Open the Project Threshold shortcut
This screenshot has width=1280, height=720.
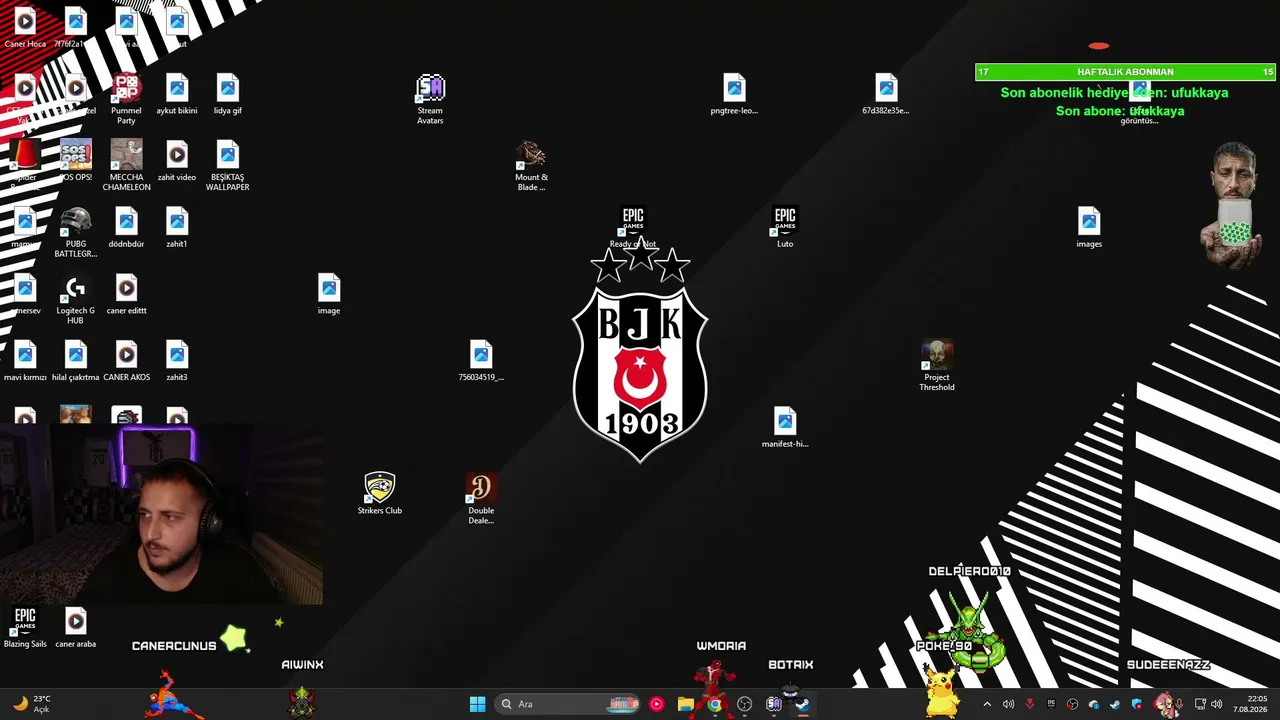tap(937, 366)
